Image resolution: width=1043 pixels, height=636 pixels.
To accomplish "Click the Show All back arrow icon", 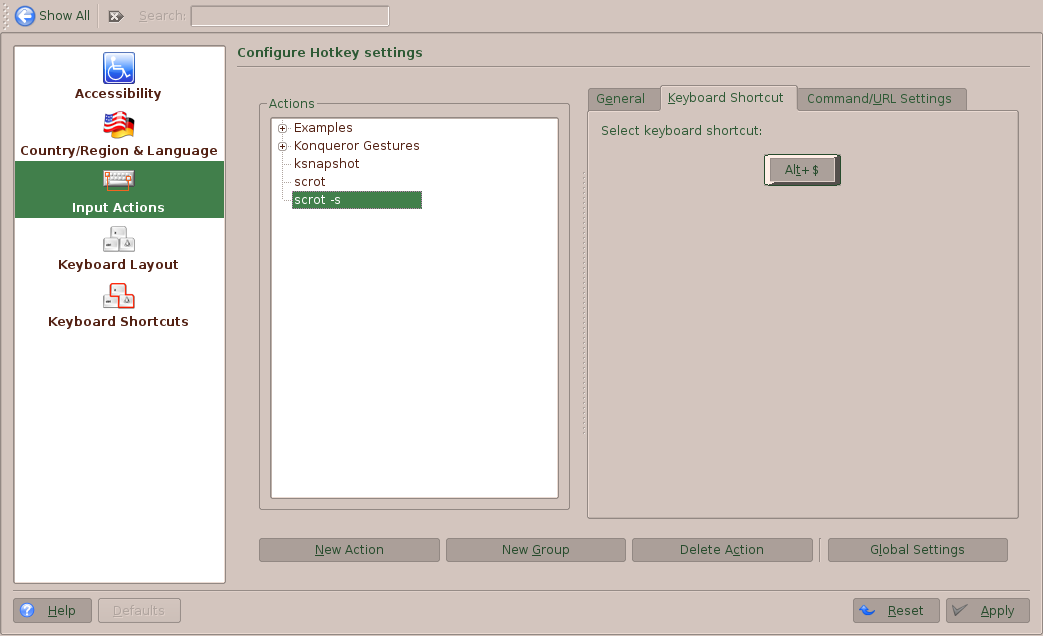I will [25, 16].
